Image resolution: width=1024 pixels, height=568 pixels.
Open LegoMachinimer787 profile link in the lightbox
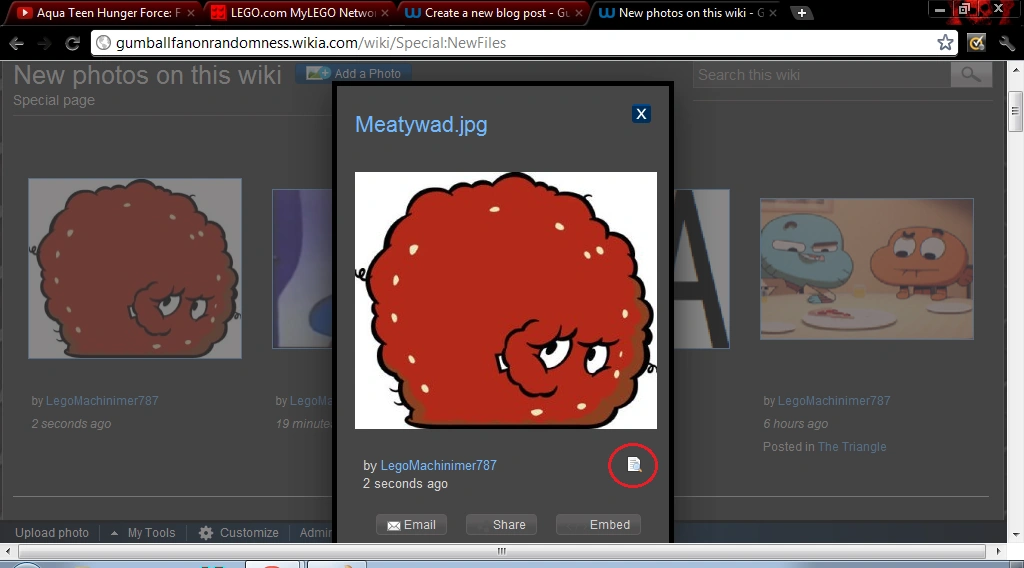coord(438,465)
